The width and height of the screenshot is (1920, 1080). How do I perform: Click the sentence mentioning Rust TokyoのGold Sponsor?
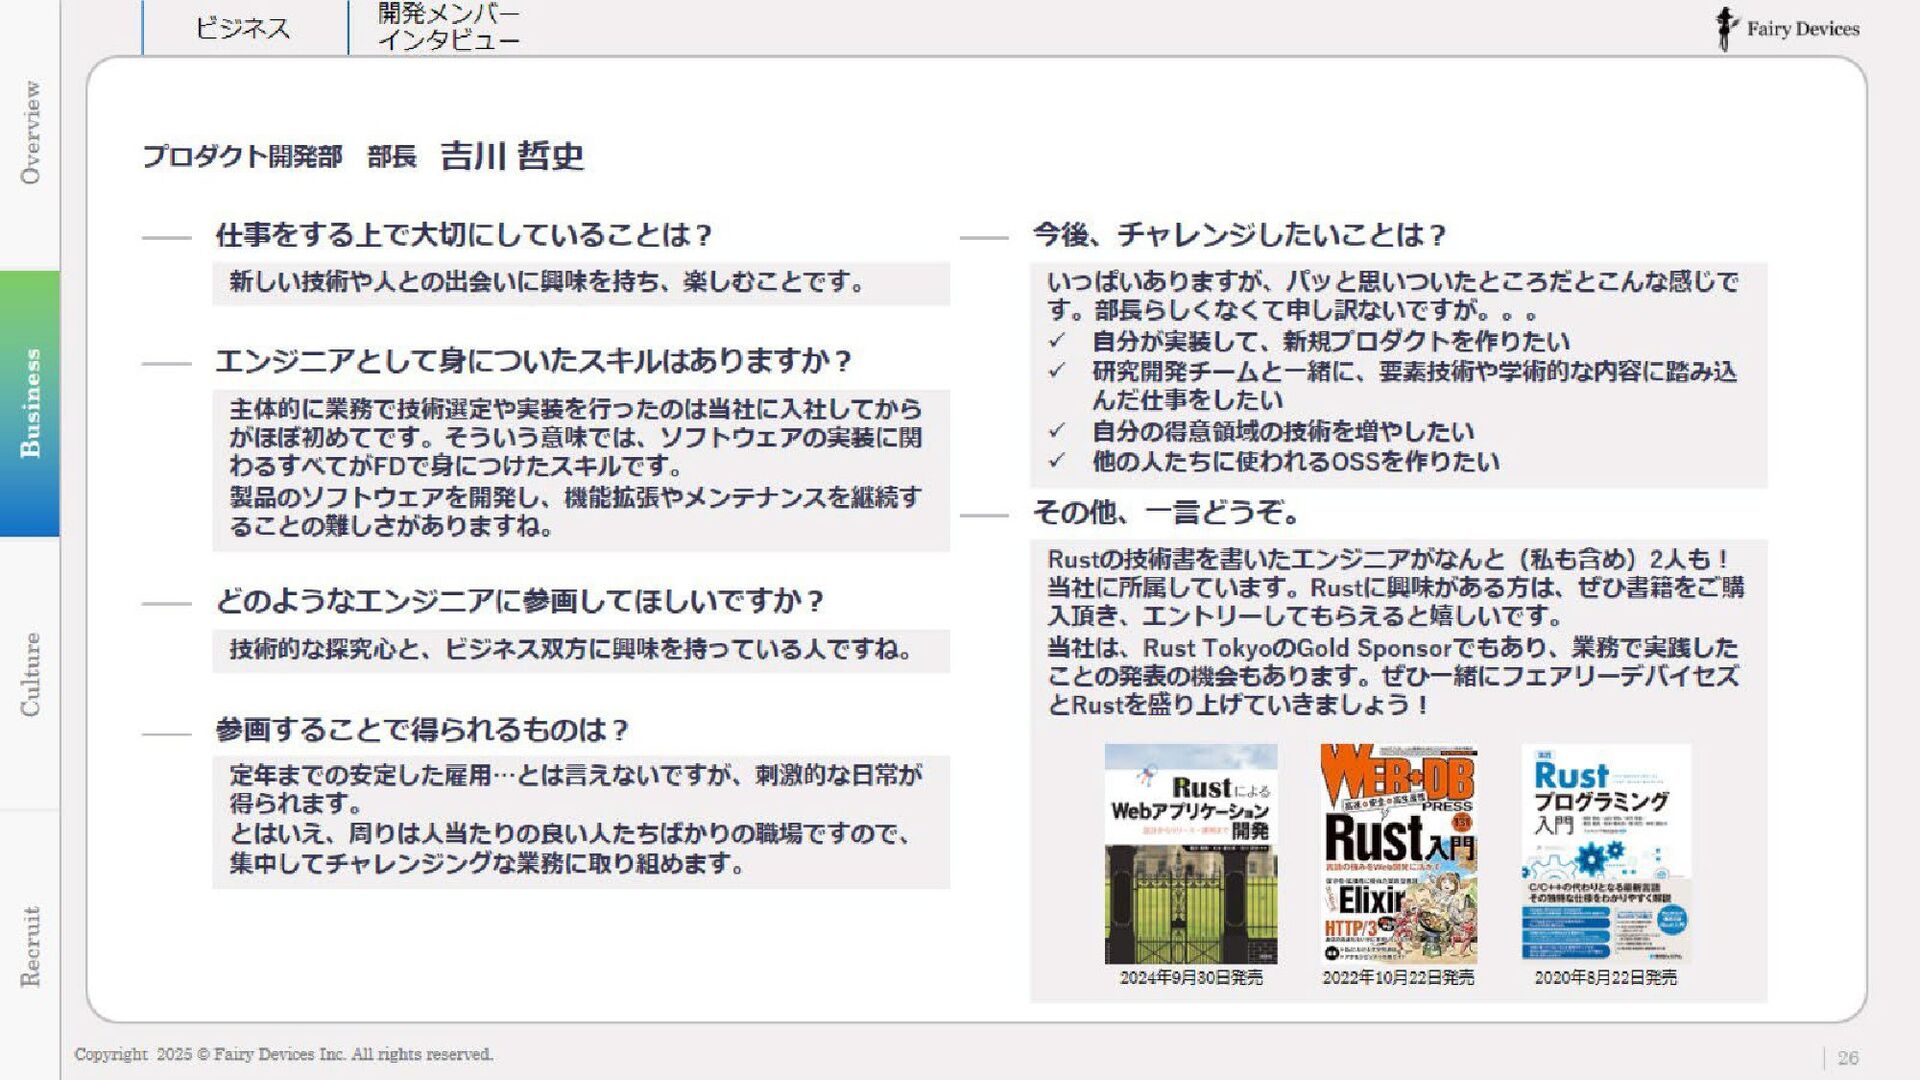point(1394,676)
